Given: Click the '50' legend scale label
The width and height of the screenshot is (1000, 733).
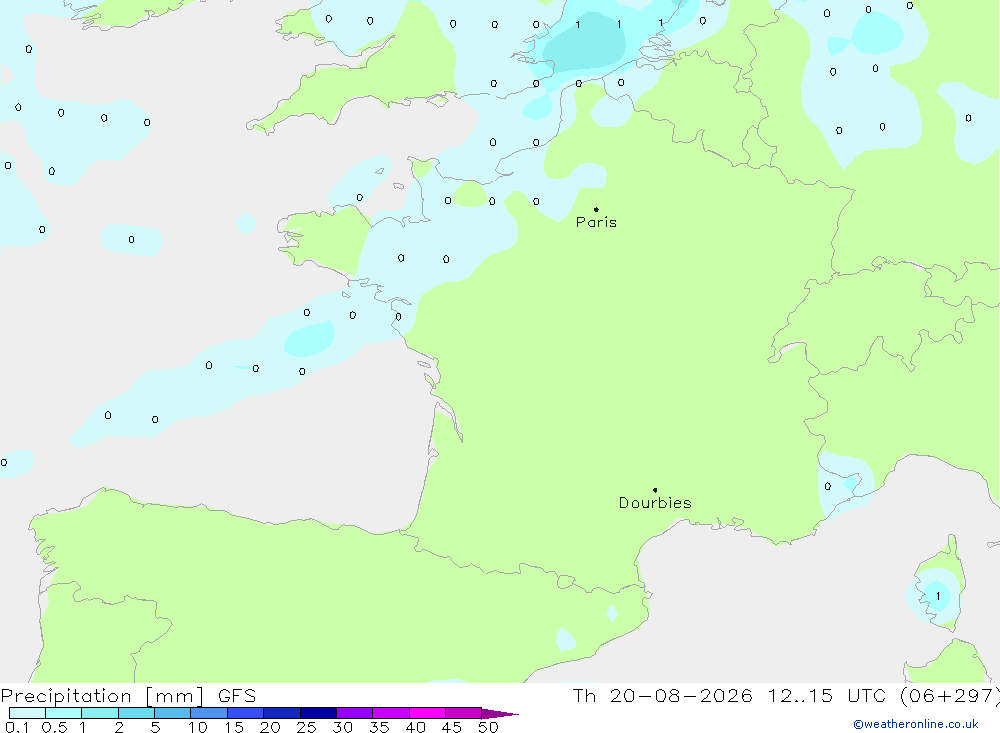Looking at the screenshot, I should pos(489,727).
